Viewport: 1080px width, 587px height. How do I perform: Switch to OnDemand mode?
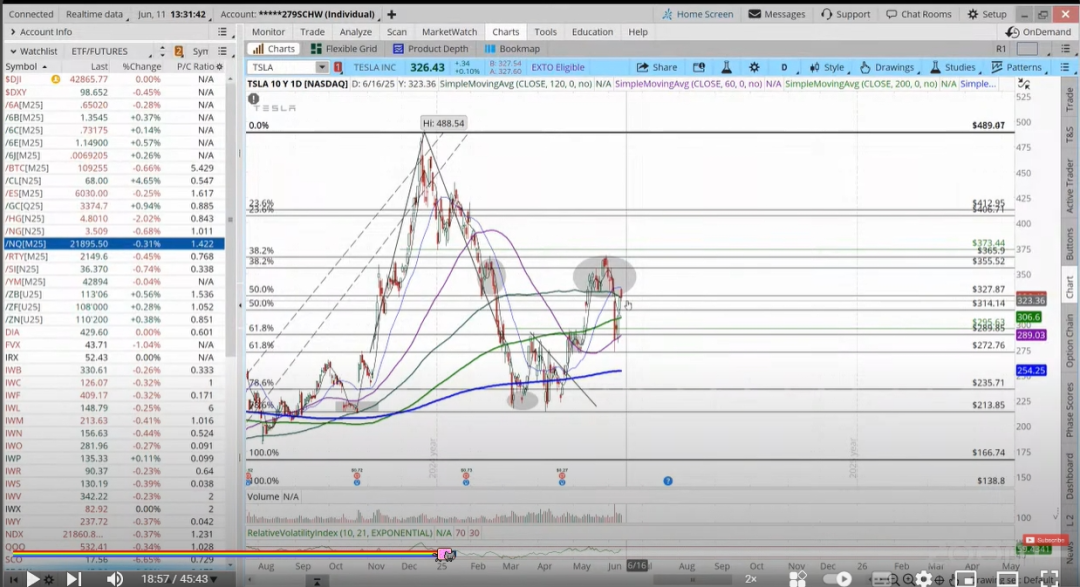coord(1038,32)
